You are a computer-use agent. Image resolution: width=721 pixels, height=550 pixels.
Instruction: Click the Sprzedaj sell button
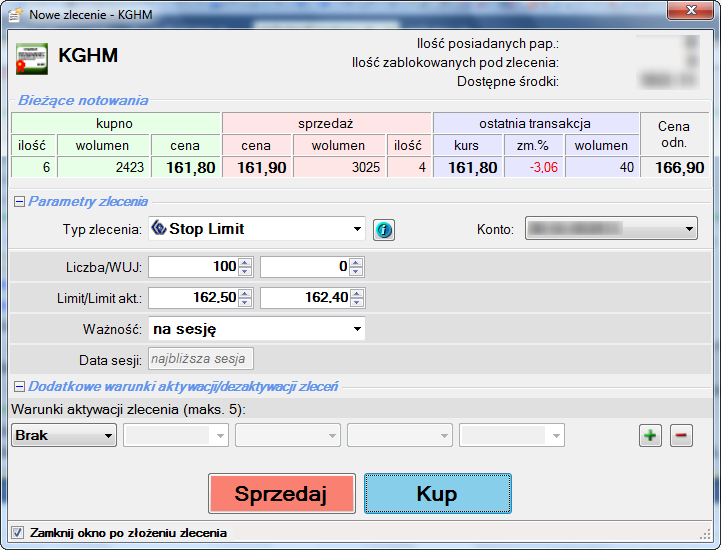click(x=281, y=493)
